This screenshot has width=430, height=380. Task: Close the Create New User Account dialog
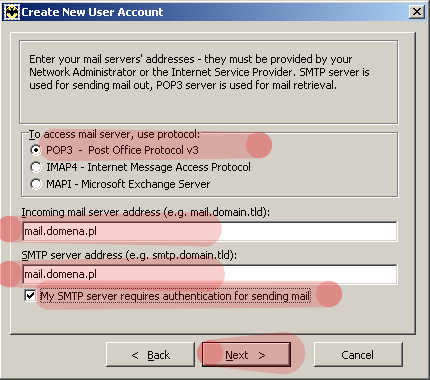417,12
